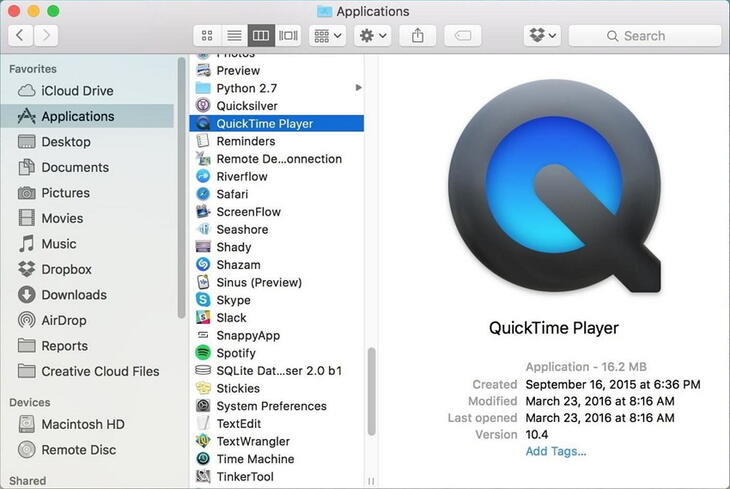
Task: Select Preview app in list
Action: [277, 71]
